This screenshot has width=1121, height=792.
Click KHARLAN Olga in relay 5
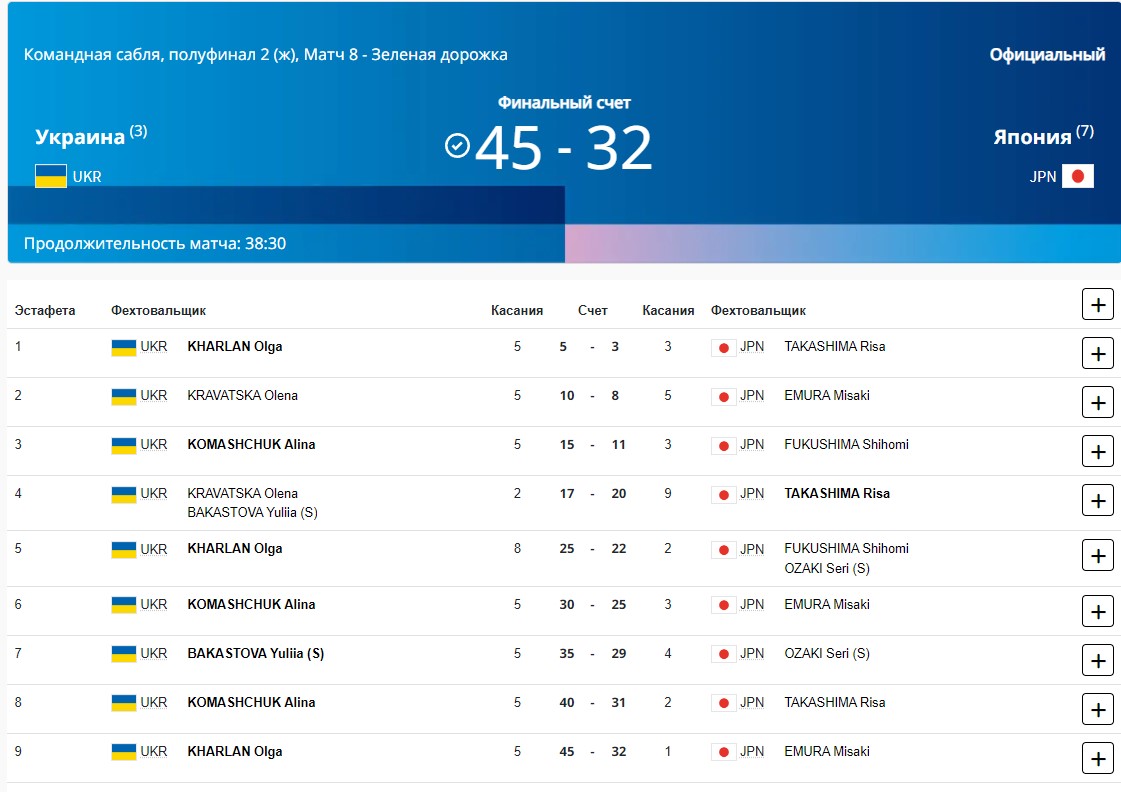(x=234, y=548)
